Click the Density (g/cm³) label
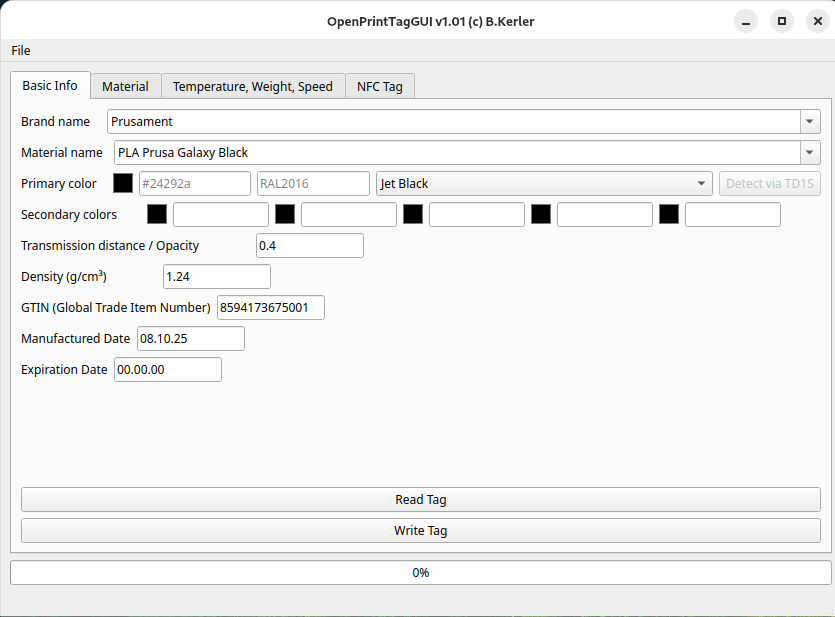Image resolution: width=835 pixels, height=617 pixels. 64,277
